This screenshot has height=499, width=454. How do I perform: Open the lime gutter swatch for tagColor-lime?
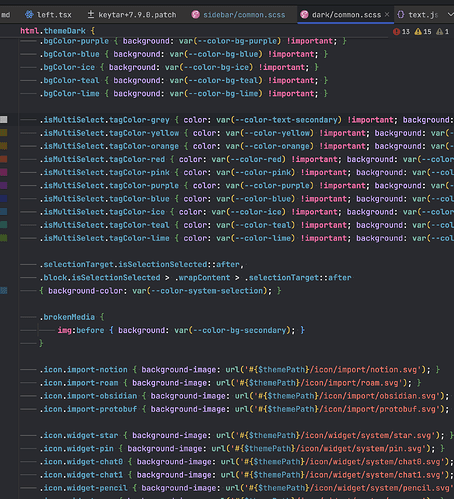tap(4, 238)
